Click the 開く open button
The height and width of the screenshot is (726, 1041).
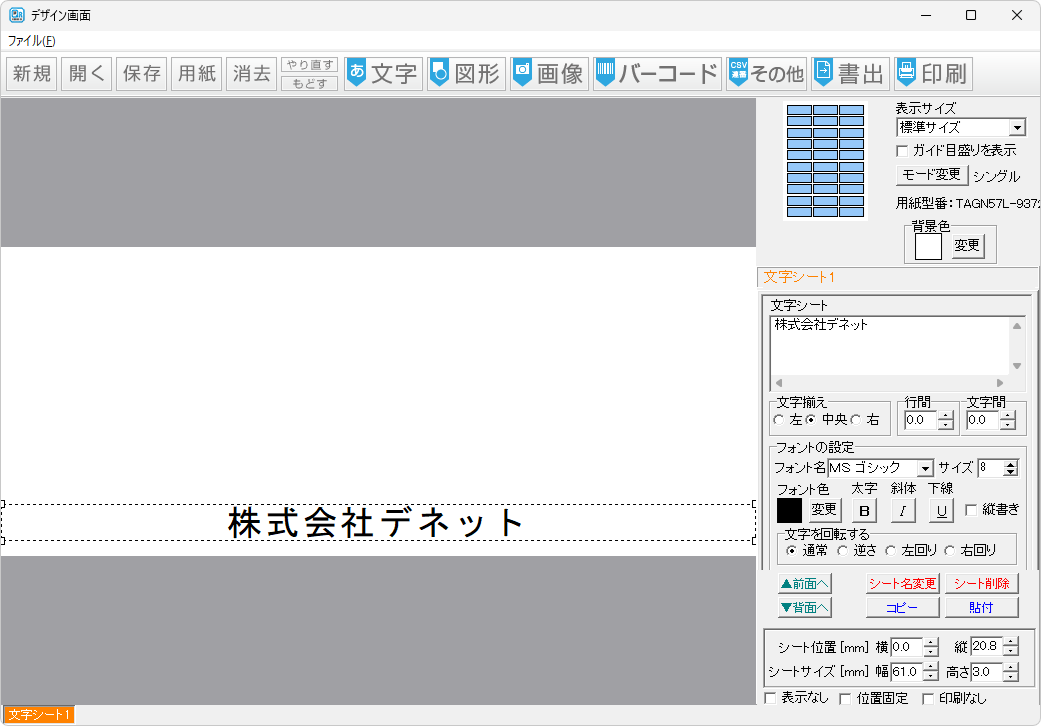click(x=87, y=73)
